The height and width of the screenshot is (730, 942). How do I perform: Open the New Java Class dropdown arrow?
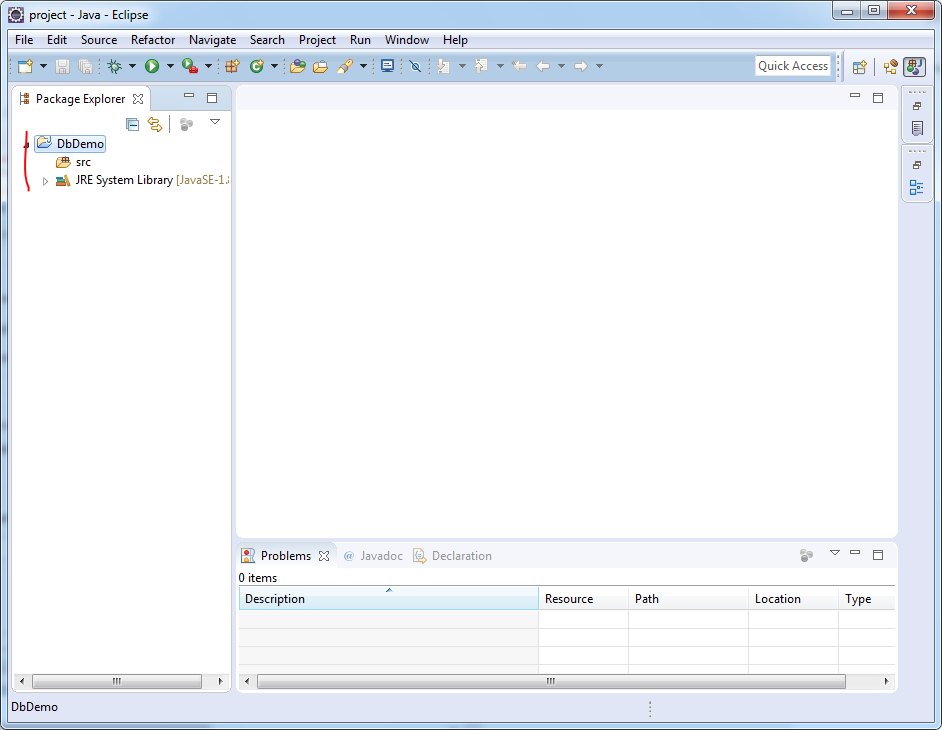point(274,66)
